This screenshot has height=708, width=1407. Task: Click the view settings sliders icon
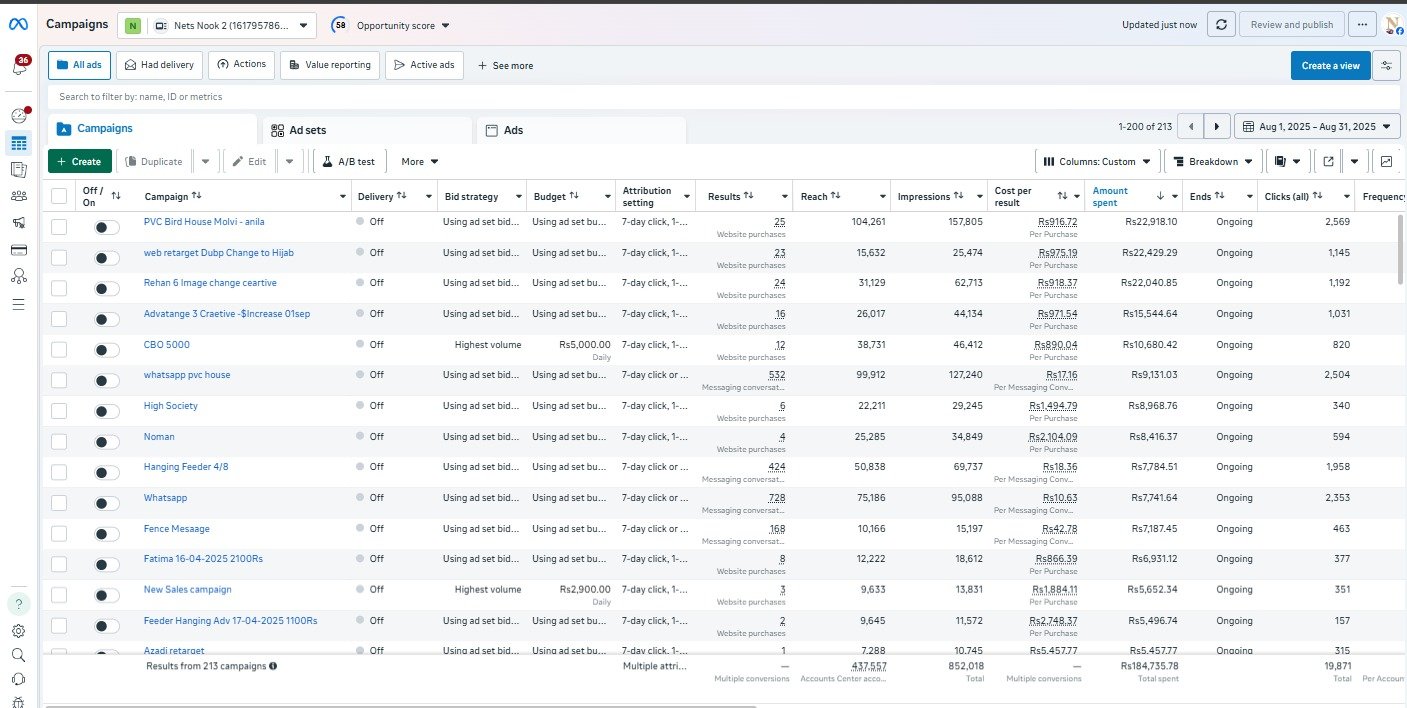(1386, 66)
